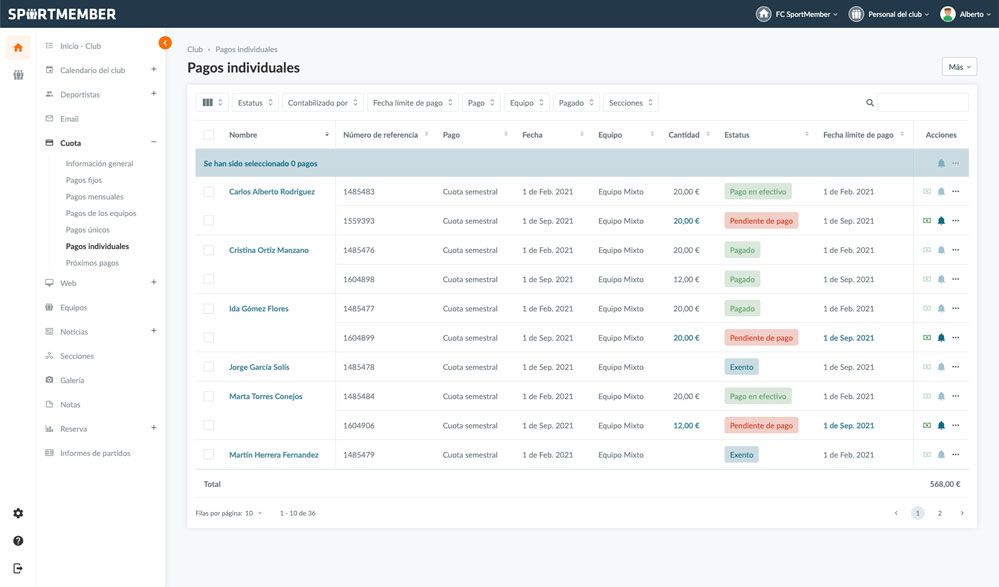Open the column visibility selector dropdown
The width and height of the screenshot is (999, 587).
tap(212, 103)
